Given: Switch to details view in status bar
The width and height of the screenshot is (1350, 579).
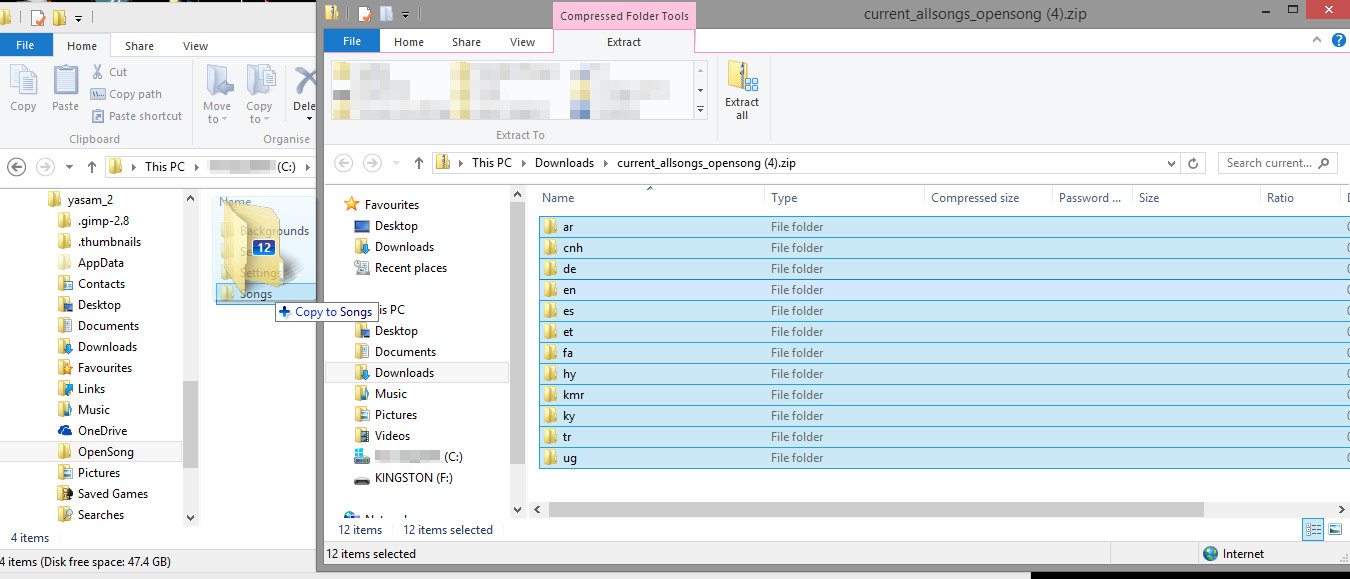Looking at the screenshot, I should coord(1314,529).
